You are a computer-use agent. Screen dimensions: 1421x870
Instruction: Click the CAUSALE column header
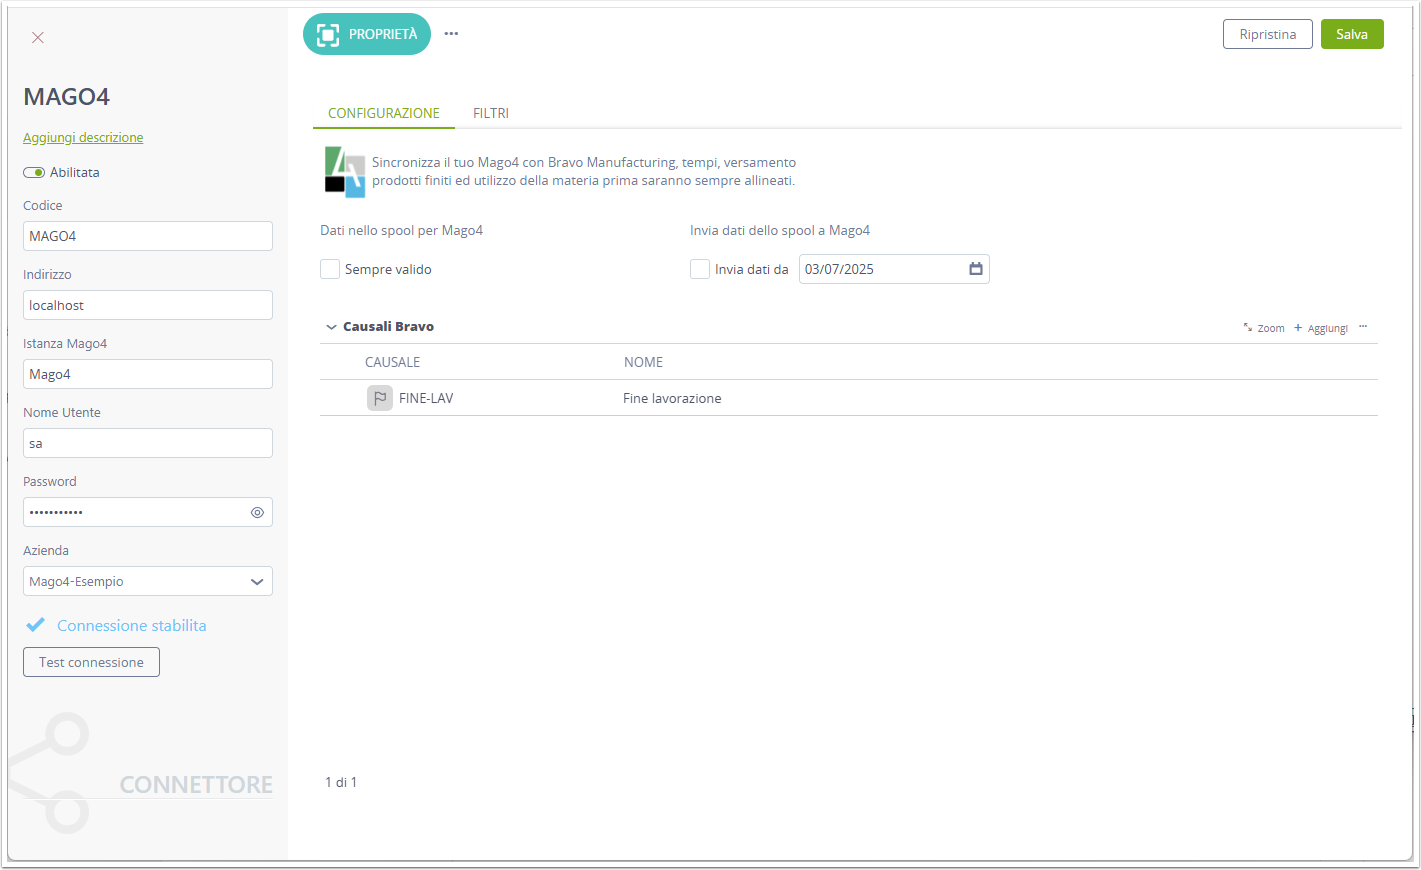392,362
